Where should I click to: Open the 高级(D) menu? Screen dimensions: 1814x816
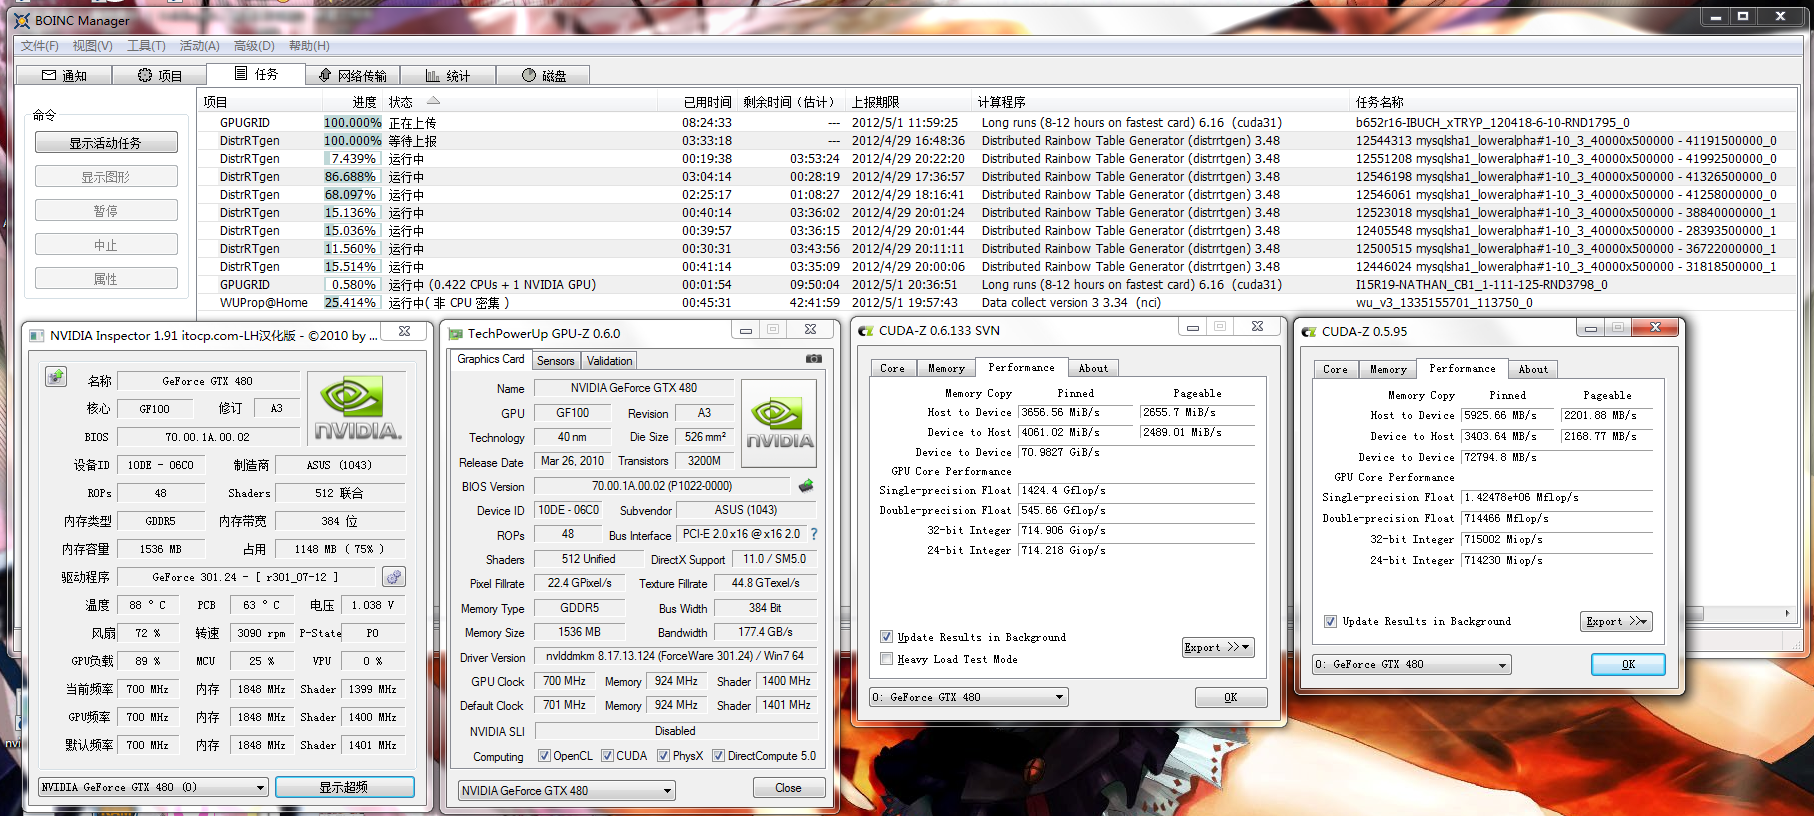click(254, 46)
